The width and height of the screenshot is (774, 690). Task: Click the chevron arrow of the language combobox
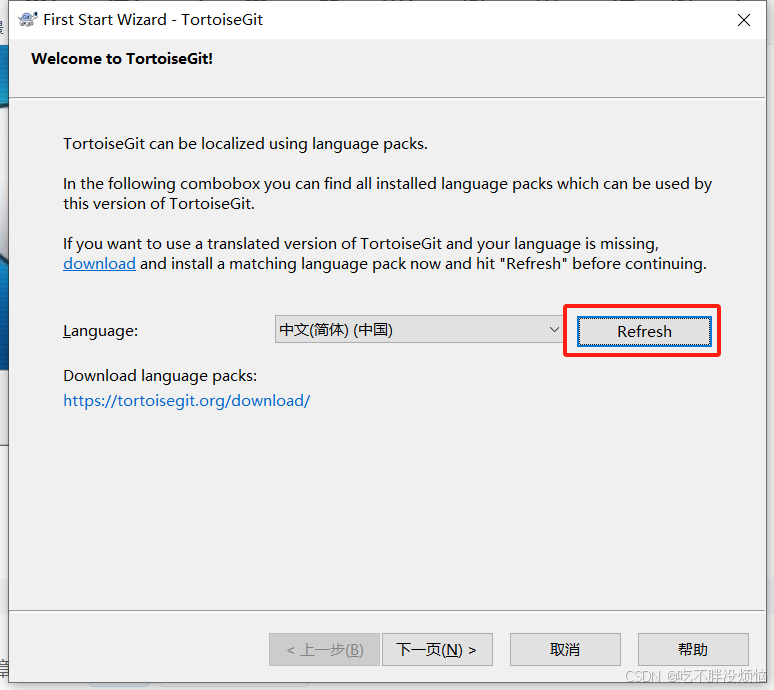pyautogui.click(x=554, y=329)
